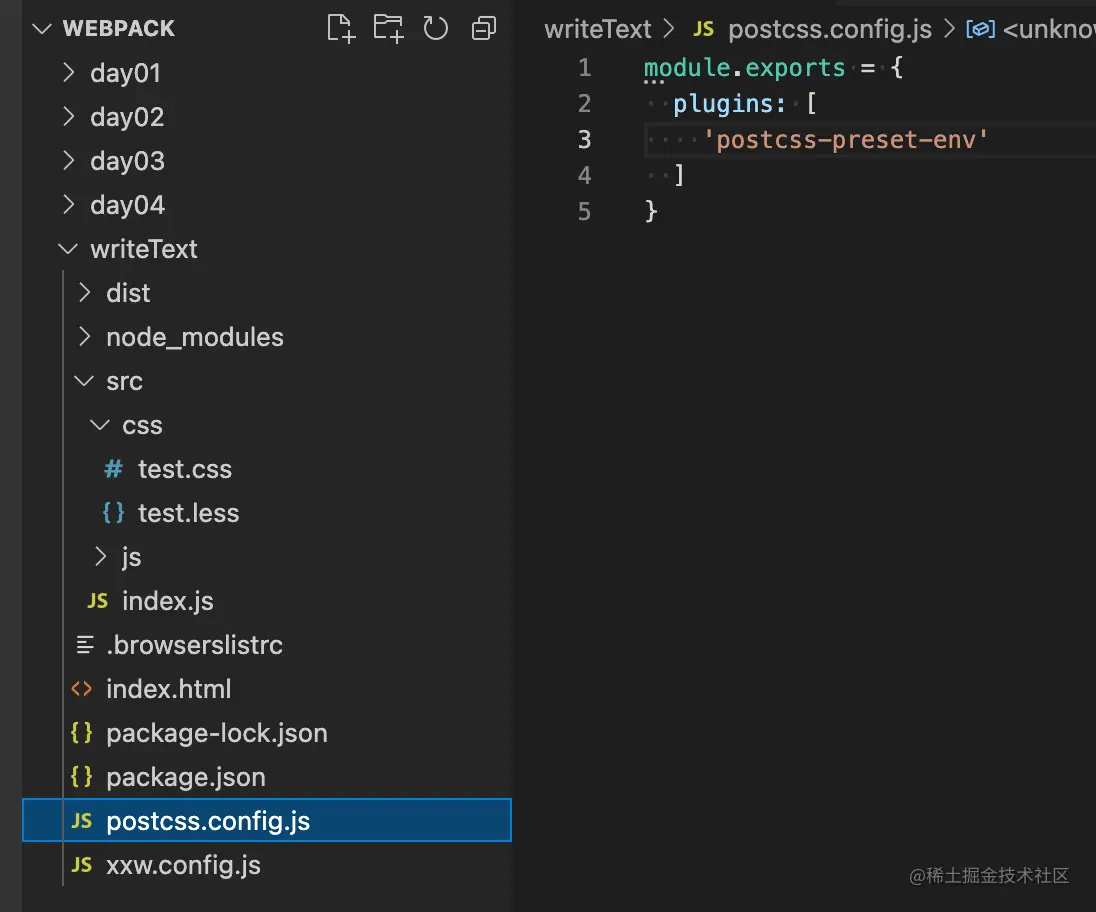The image size is (1096, 912).
Task: Click the closing brace on line 5
Action: [x=651, y=211]
